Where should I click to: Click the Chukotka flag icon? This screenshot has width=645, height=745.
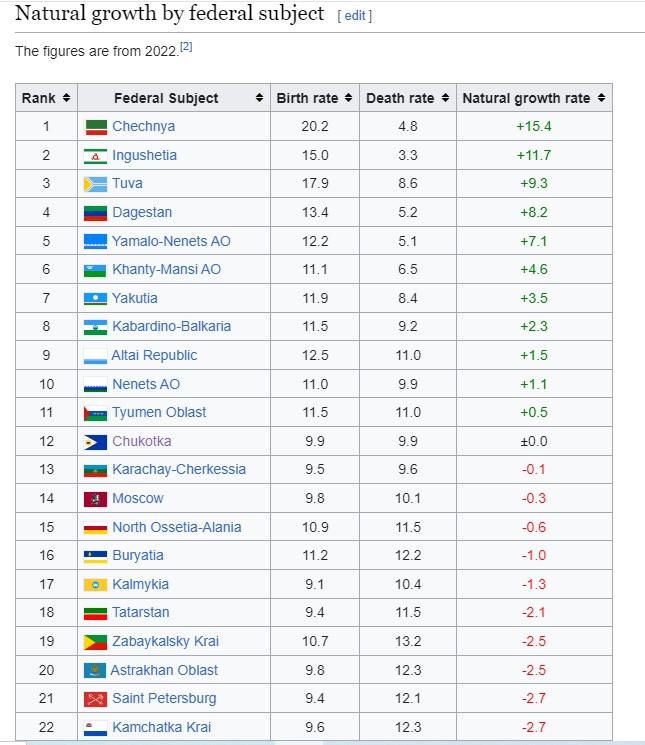(96, 442)
